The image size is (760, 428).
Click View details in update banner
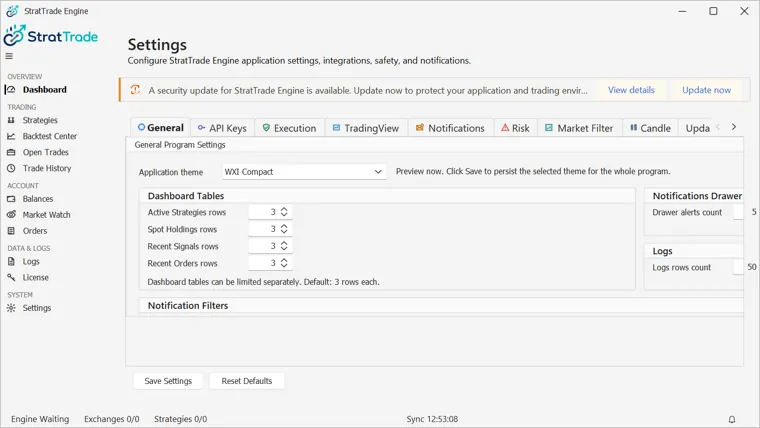coord(631,90)
